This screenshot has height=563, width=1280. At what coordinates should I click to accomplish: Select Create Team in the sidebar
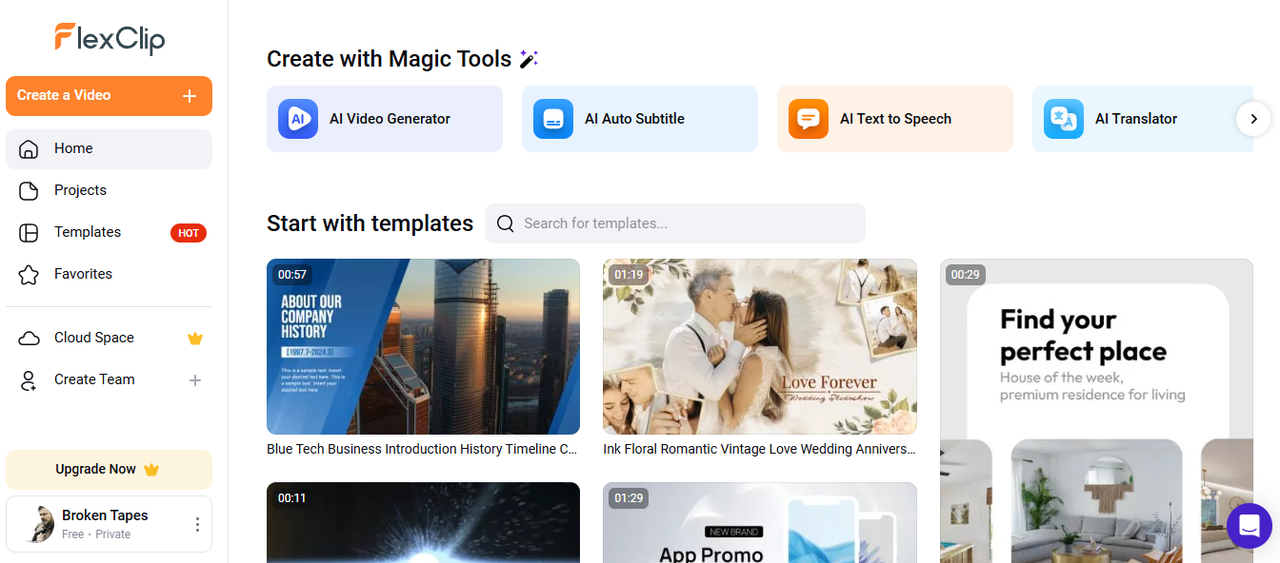point(109,380)
